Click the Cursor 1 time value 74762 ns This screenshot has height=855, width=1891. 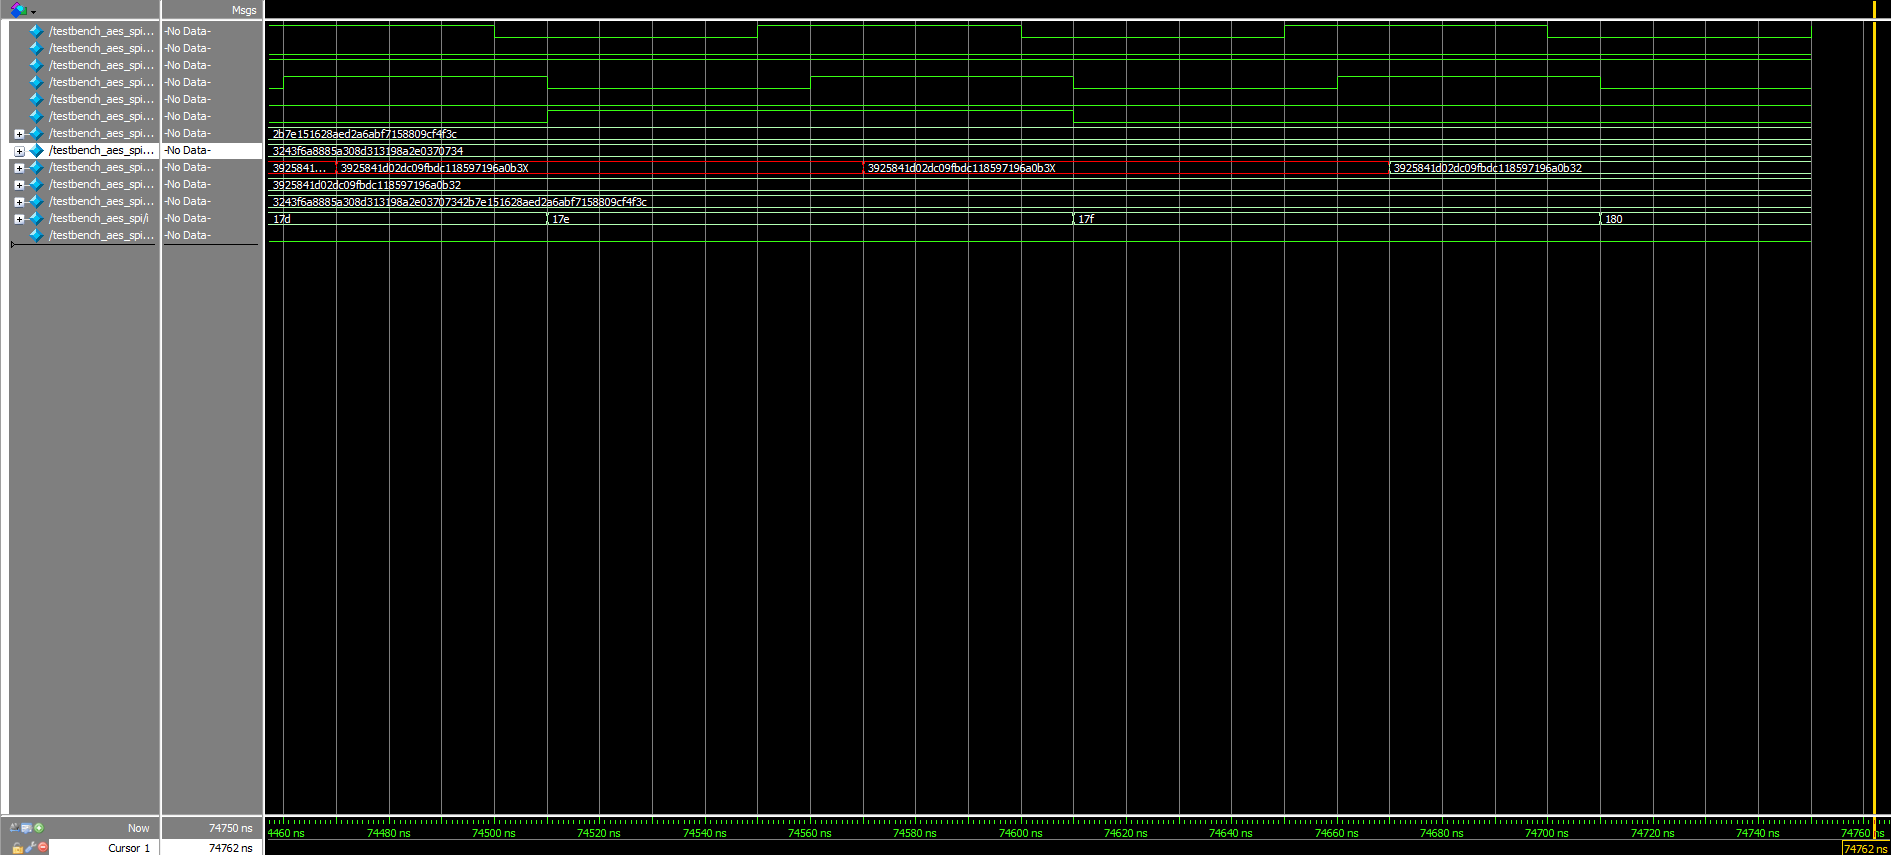pos(230,848)
